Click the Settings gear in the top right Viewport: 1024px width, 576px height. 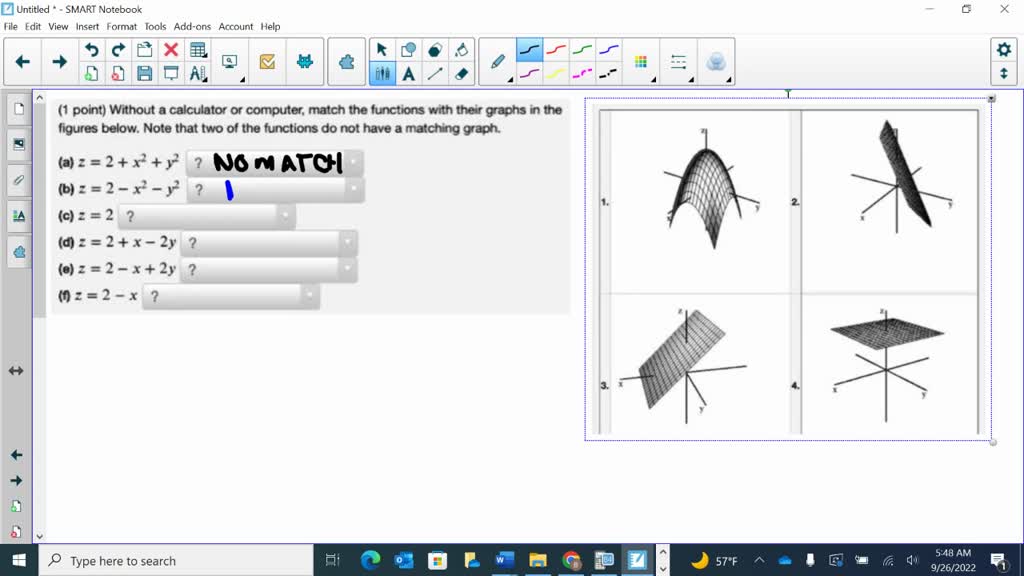coord(1003,48)
